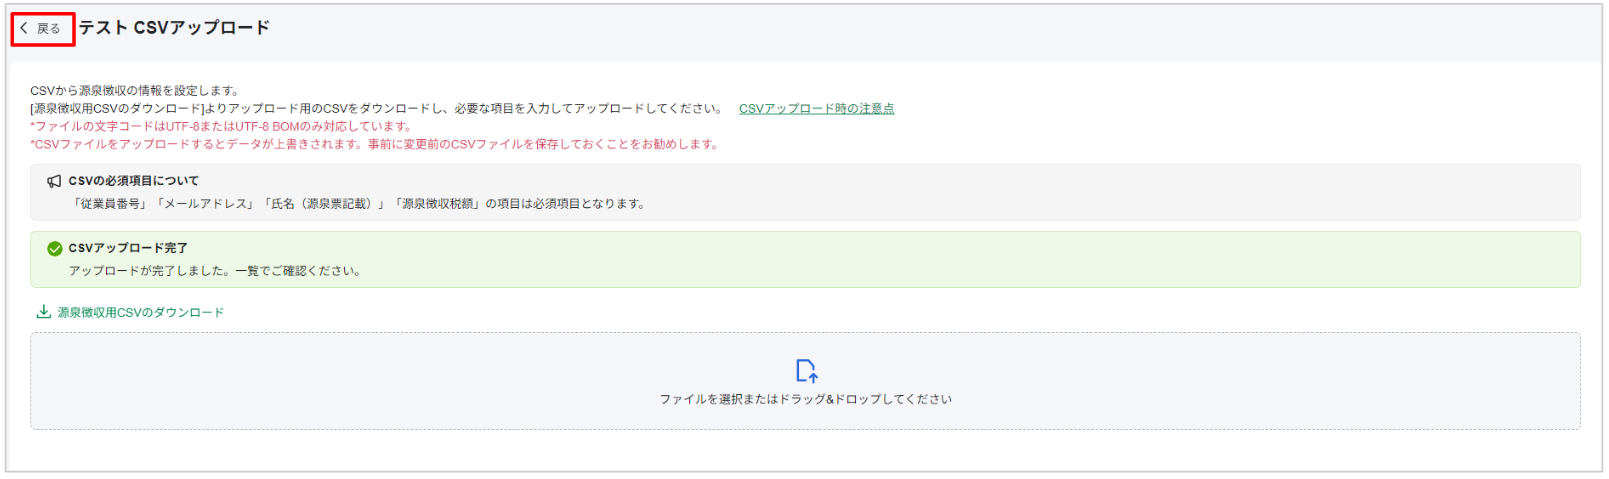Click the blue file upload icon
This screenshot has width=1609, height=479.
[806, 371]
